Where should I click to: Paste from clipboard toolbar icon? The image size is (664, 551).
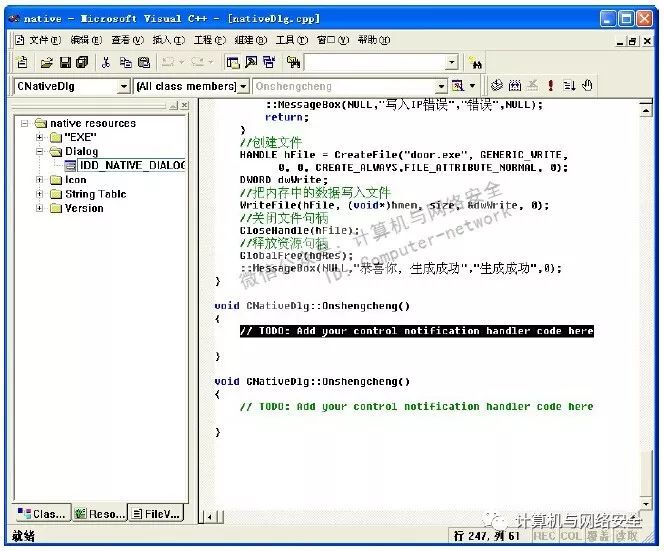tap(144, 63)
